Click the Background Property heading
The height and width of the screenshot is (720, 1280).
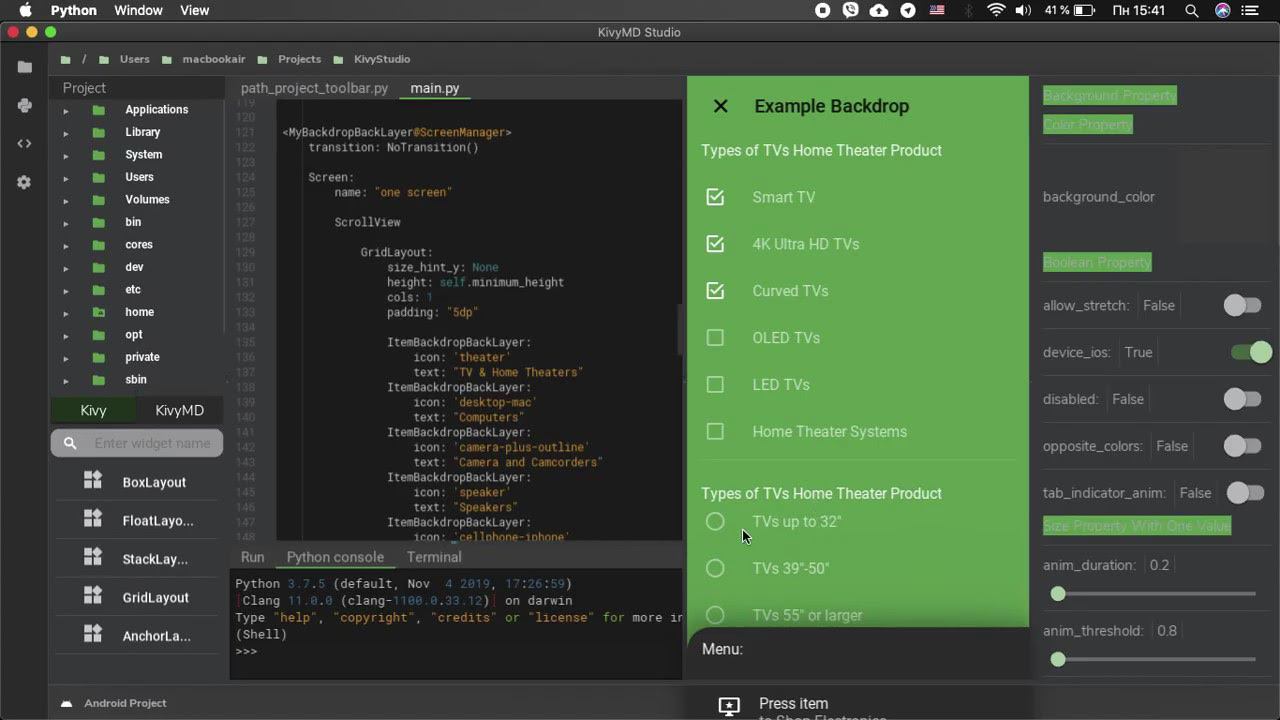(x=1110, y=96)
